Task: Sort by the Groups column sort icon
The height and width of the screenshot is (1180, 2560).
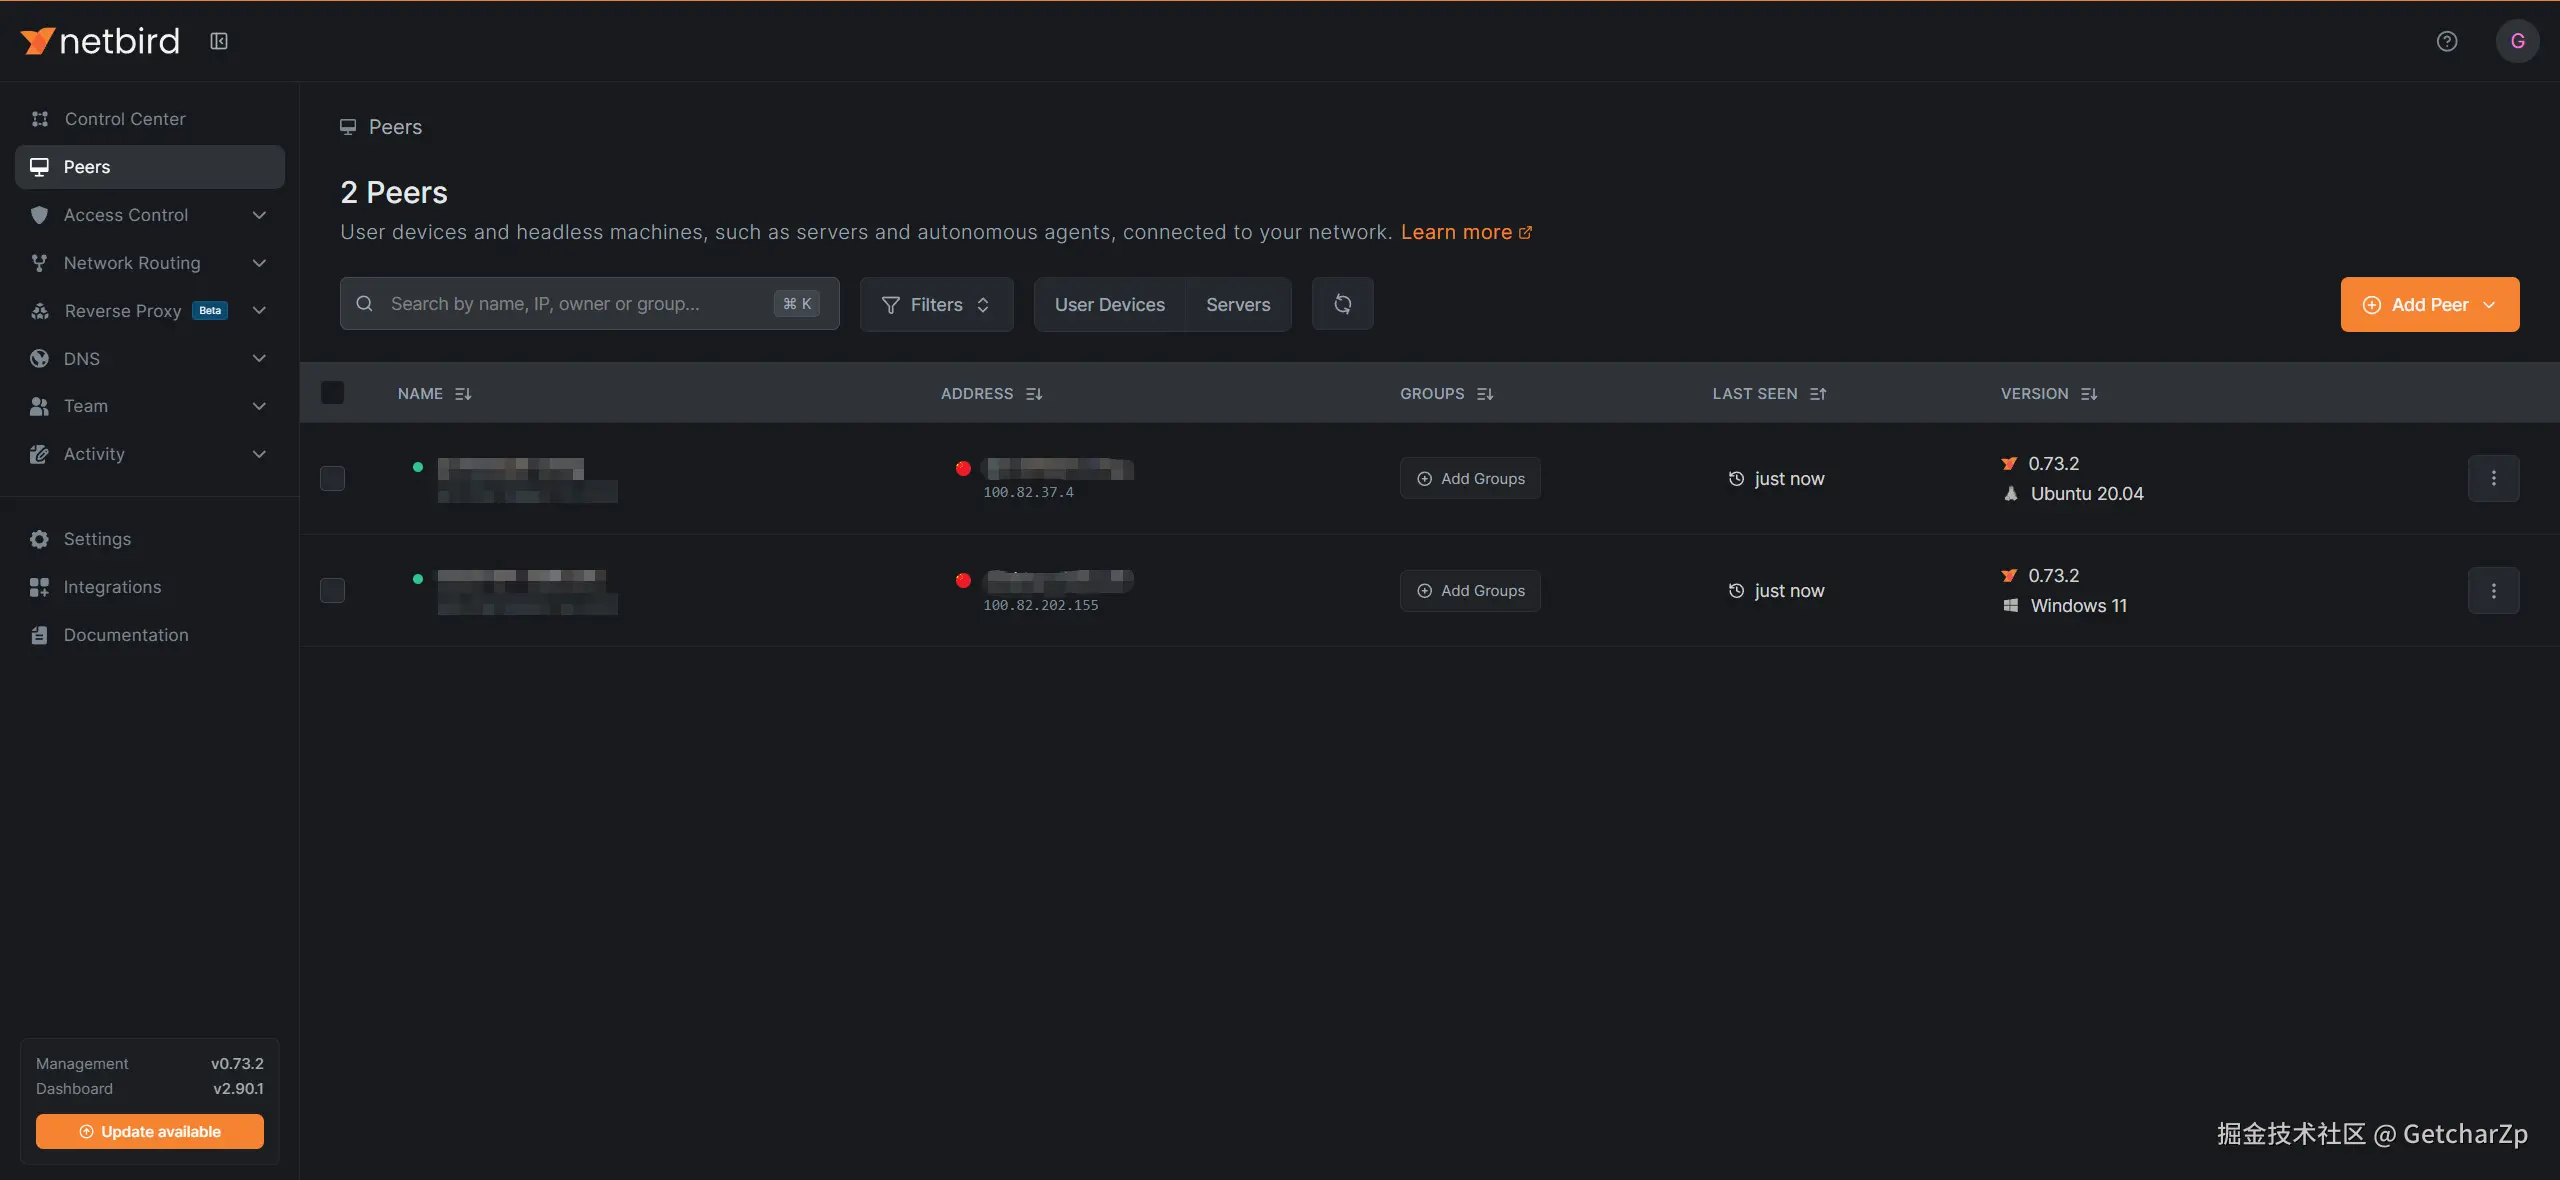Action: coord(1485,394)
